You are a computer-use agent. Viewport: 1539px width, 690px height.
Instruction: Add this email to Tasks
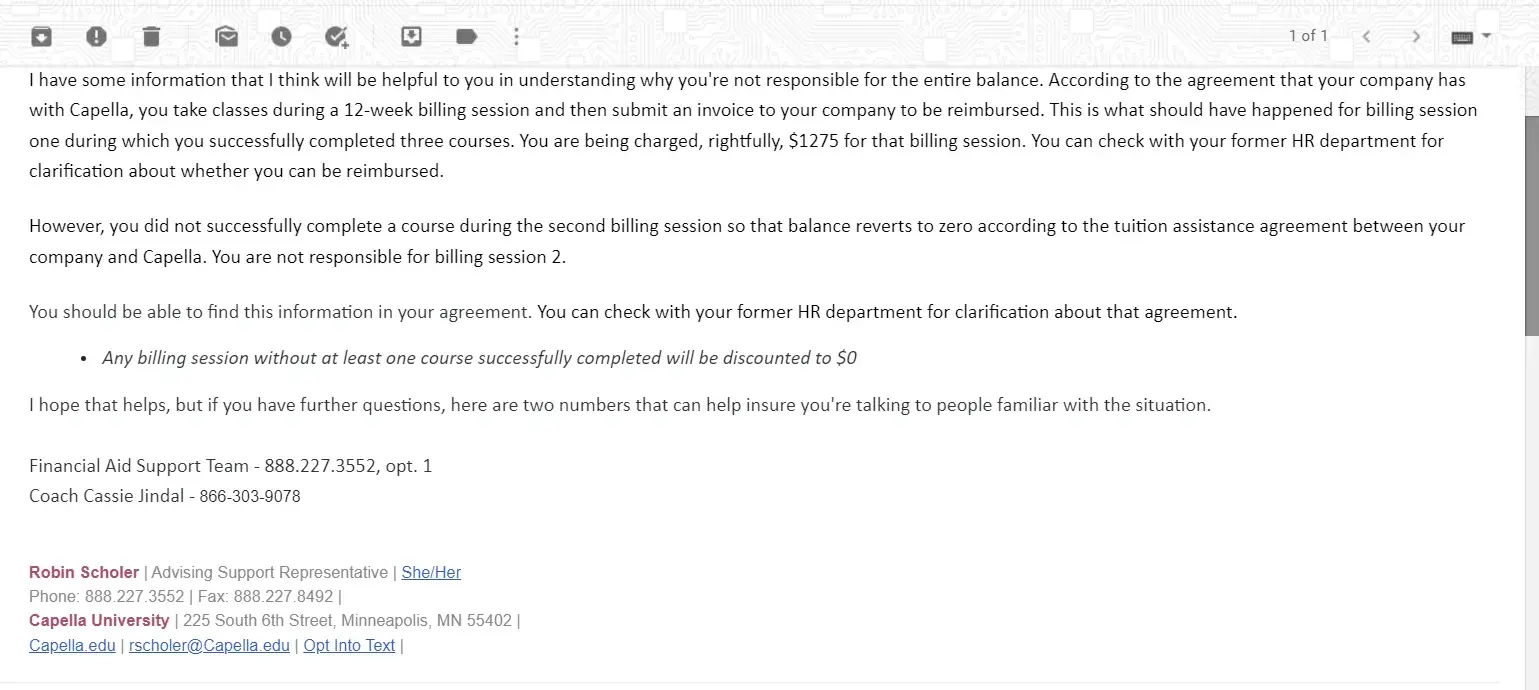337,37
